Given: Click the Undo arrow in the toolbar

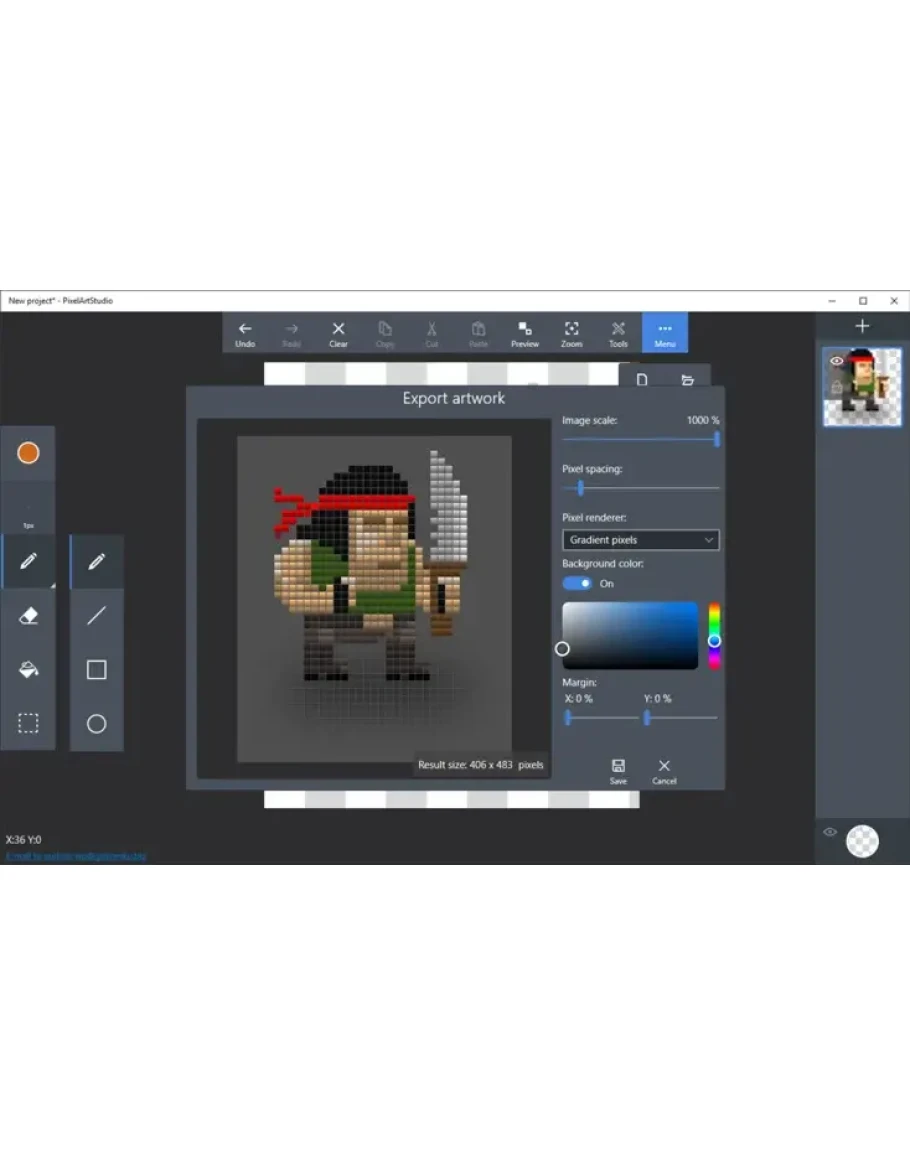Looking at the screenshot, I should point(245,333).
